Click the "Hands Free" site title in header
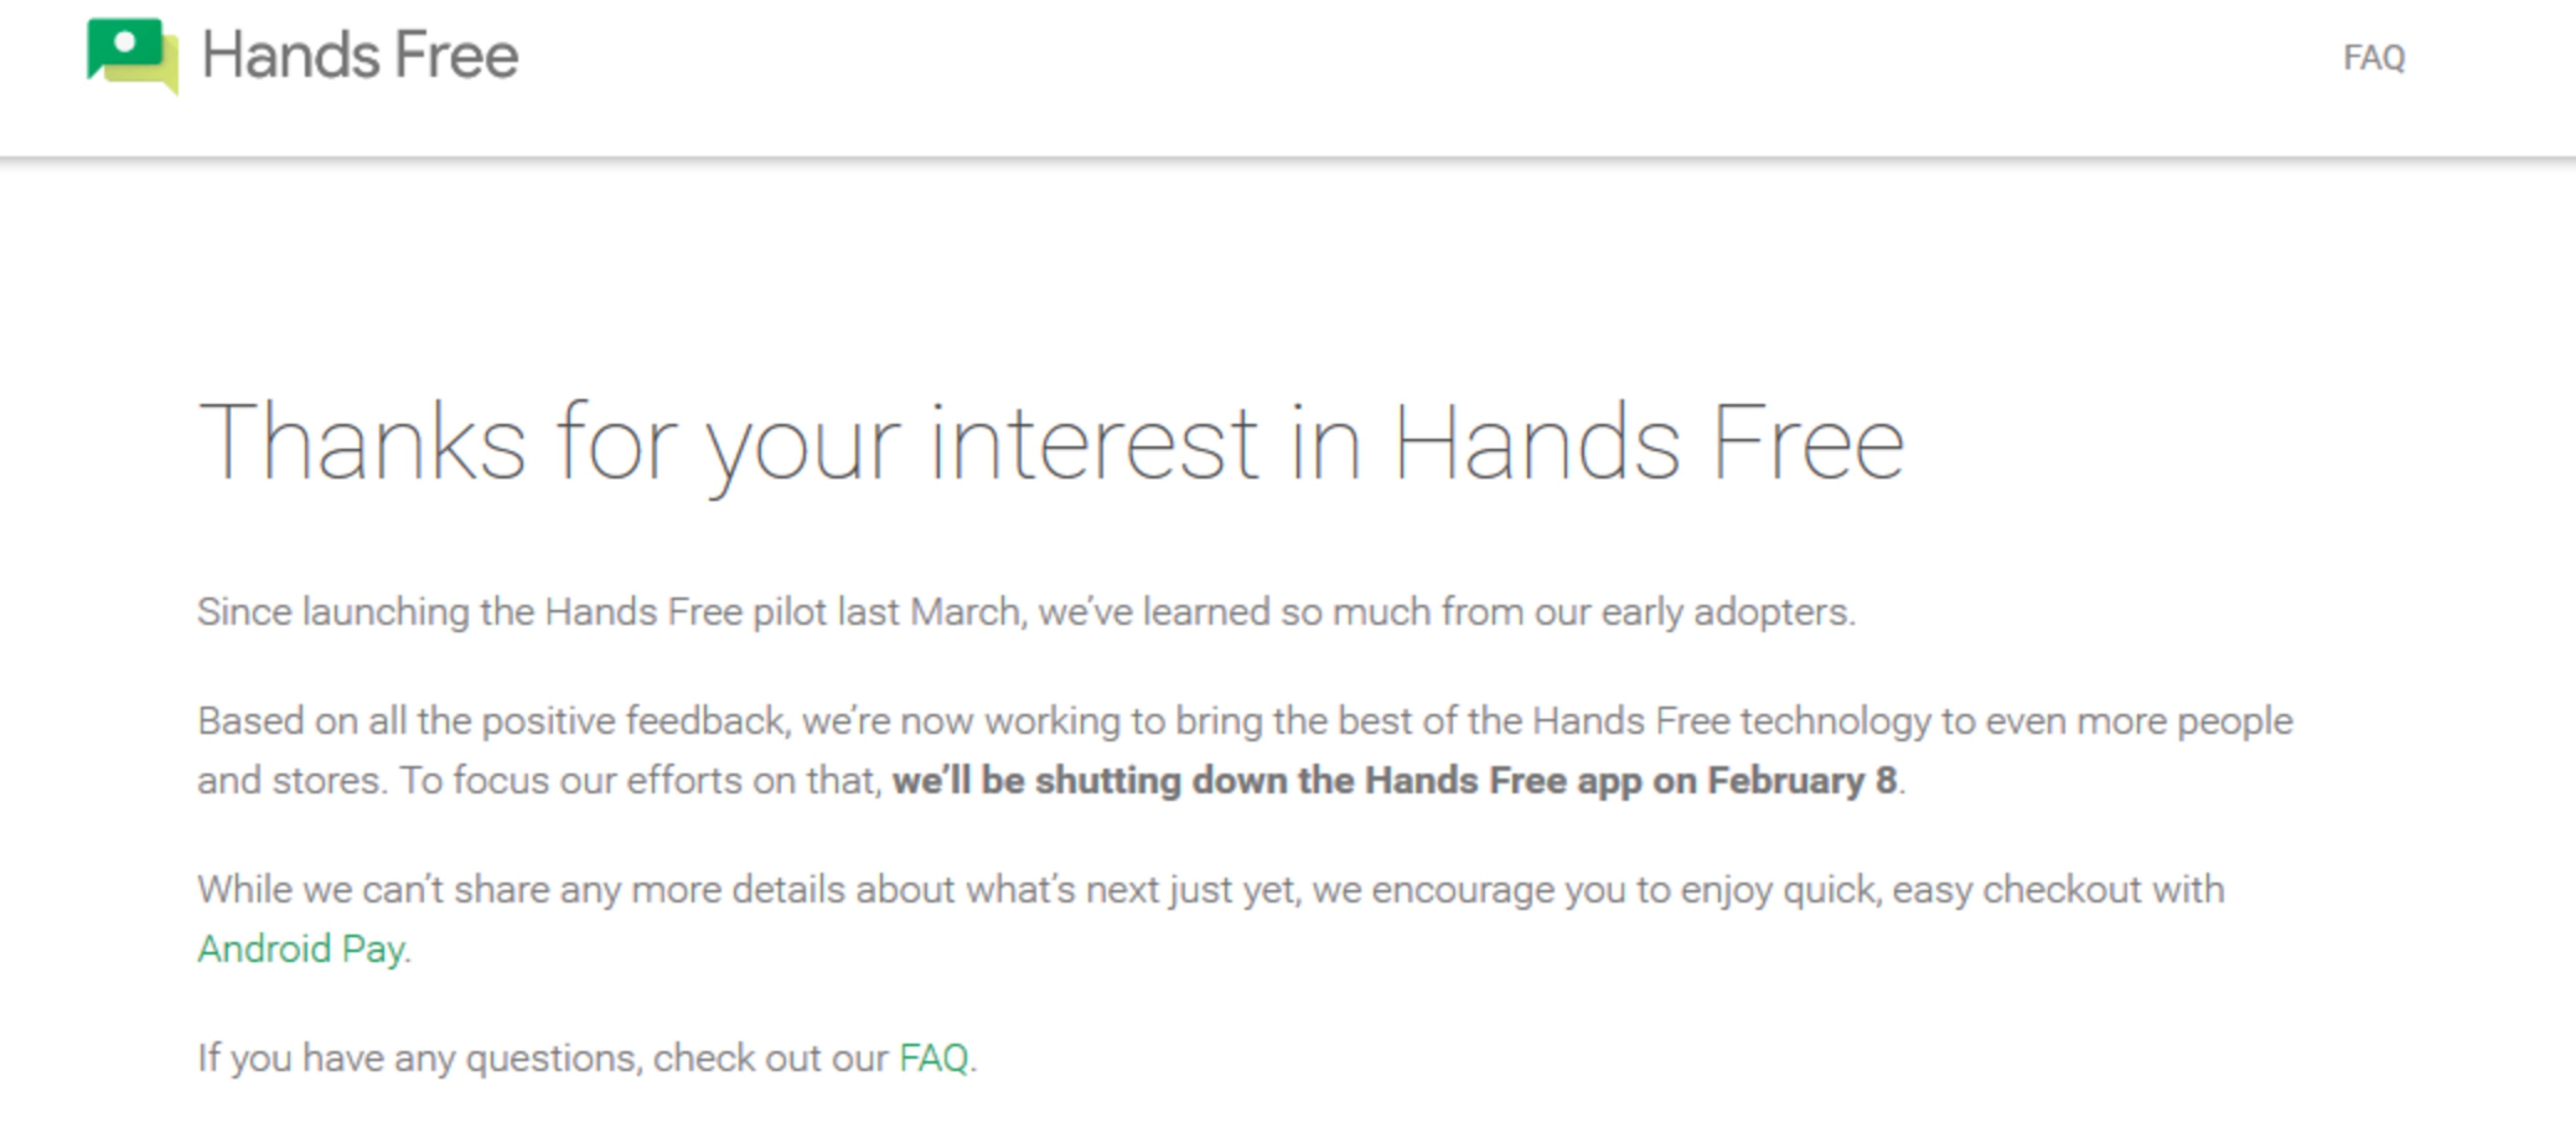The height and width of the screenshot is (1133, 2576). coord(360,55)
